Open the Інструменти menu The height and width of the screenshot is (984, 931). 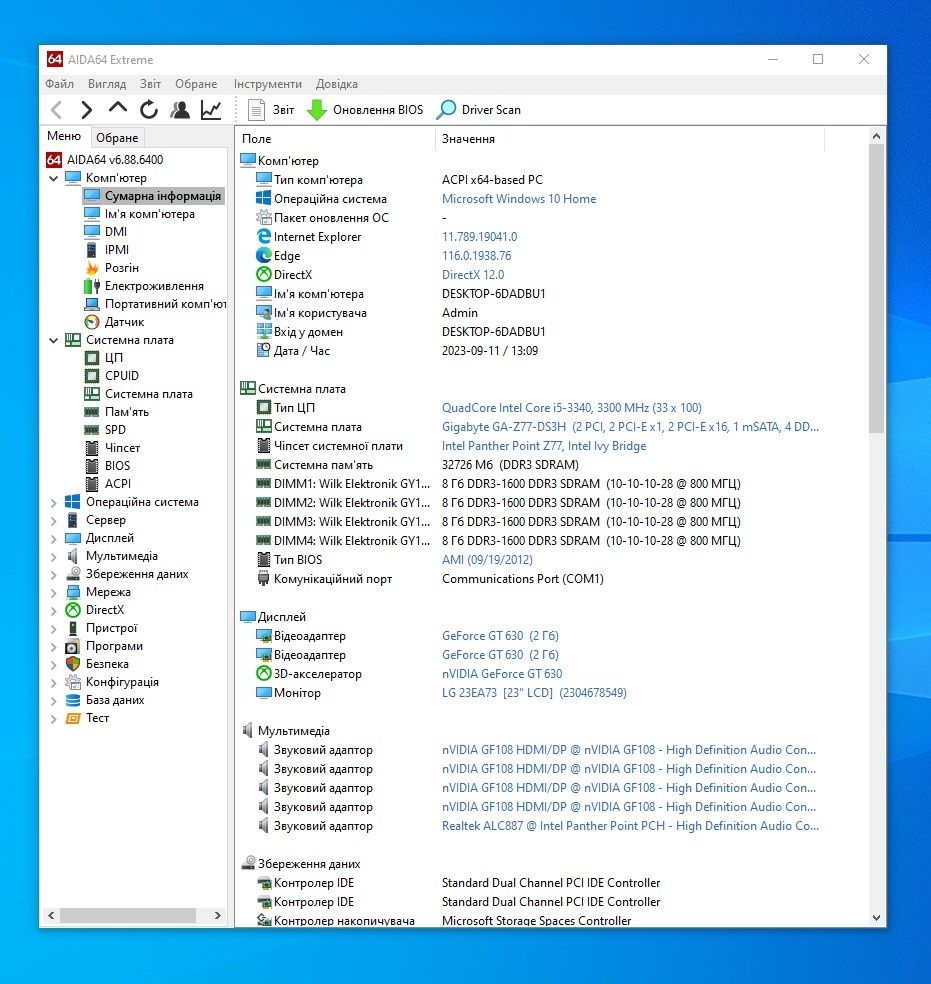268,84
